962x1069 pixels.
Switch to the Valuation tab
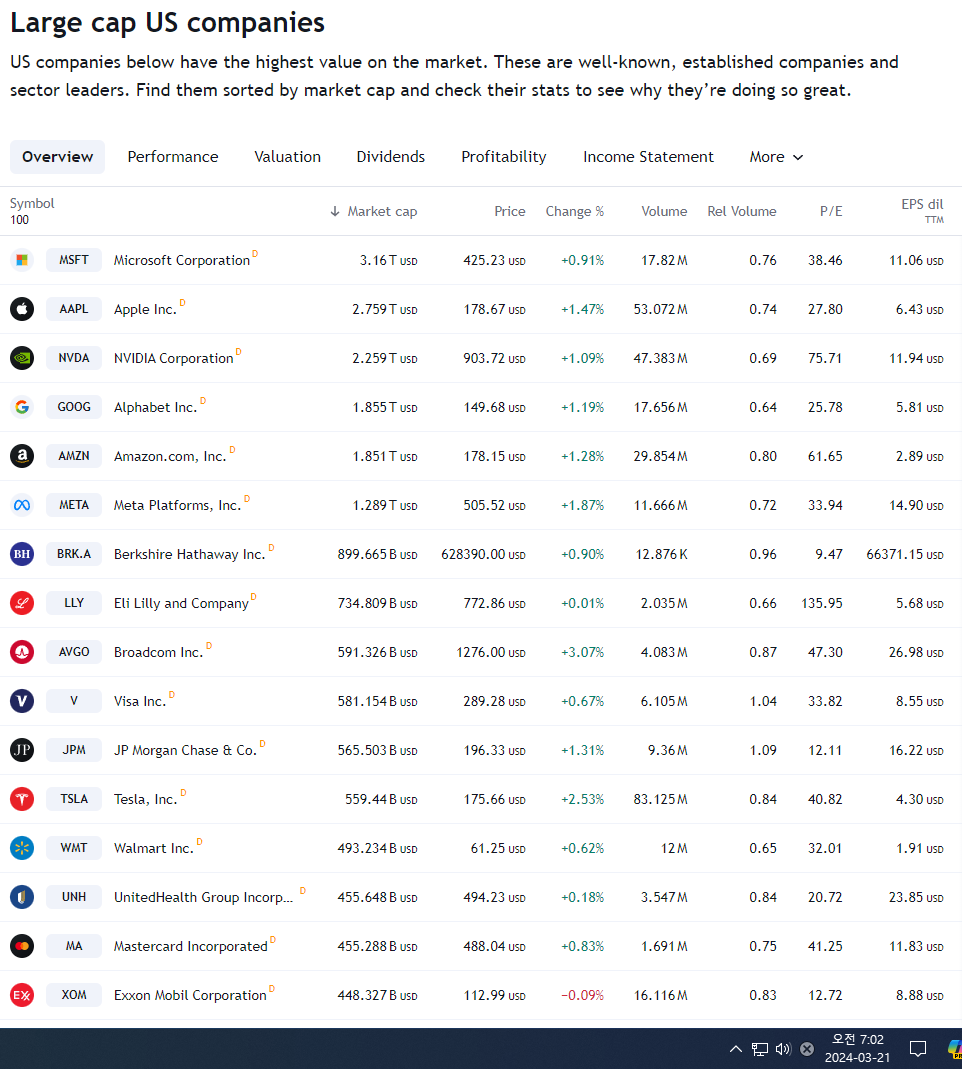tap(287, 157)
